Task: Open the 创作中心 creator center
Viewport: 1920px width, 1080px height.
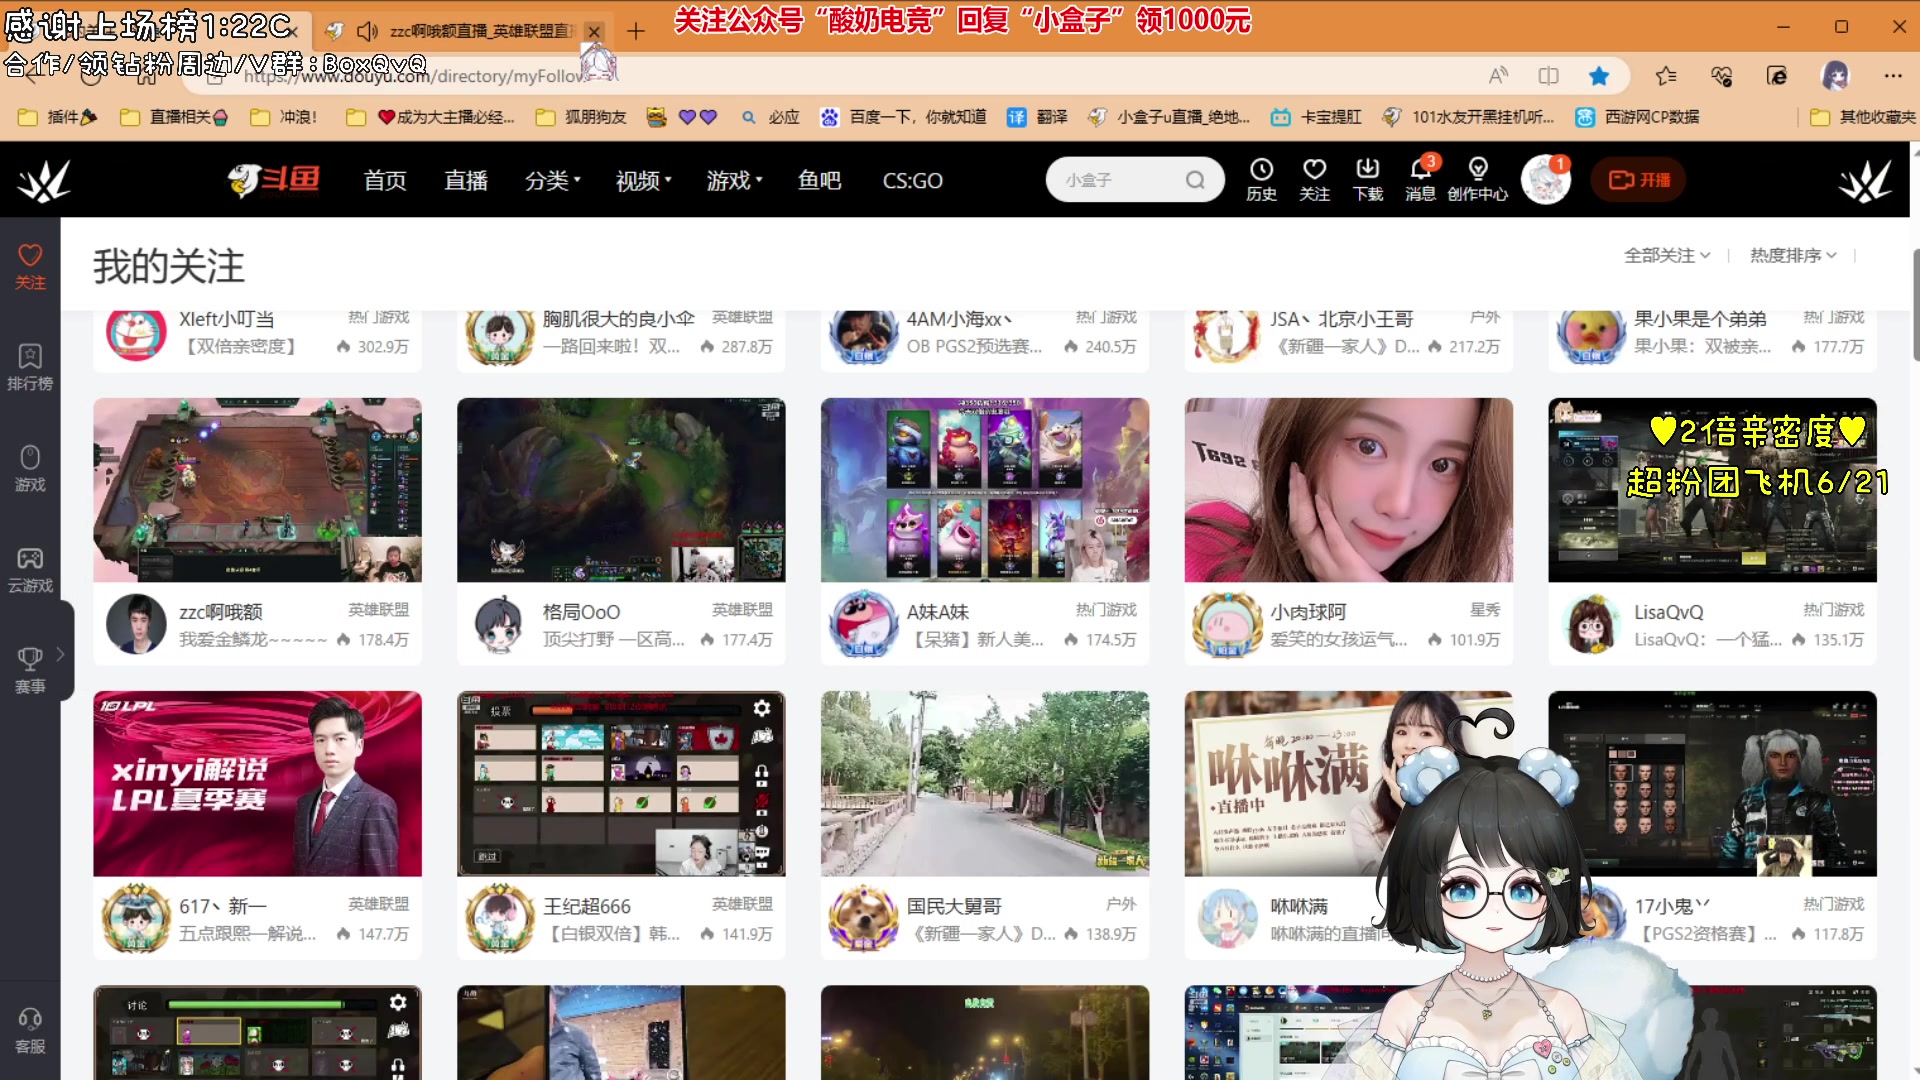Action: pyautogui.click(x=1478, y=181)
